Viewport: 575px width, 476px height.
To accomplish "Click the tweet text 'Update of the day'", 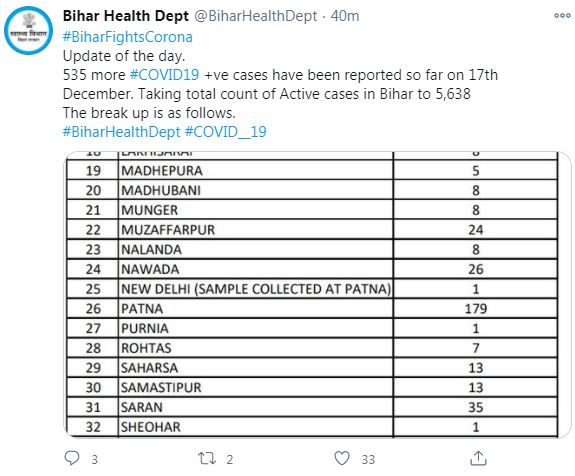I will click(x=124, y=56).
